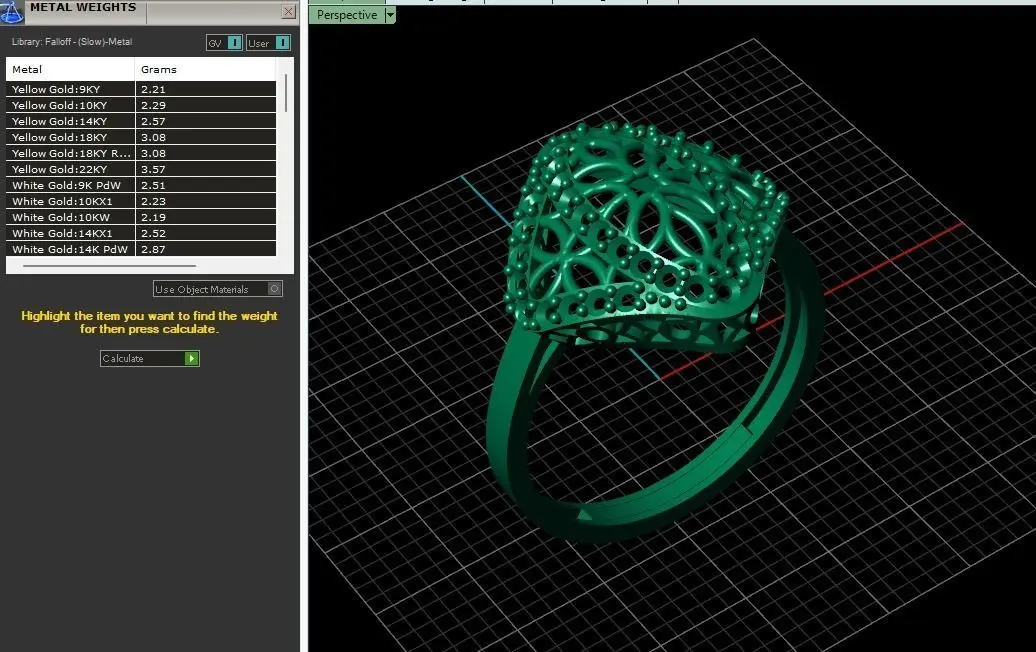Image resolution: width=1036 pixels, height=652 pixels.
Task: Select the White Gold:14KX1 row
Action: point(141,233)
